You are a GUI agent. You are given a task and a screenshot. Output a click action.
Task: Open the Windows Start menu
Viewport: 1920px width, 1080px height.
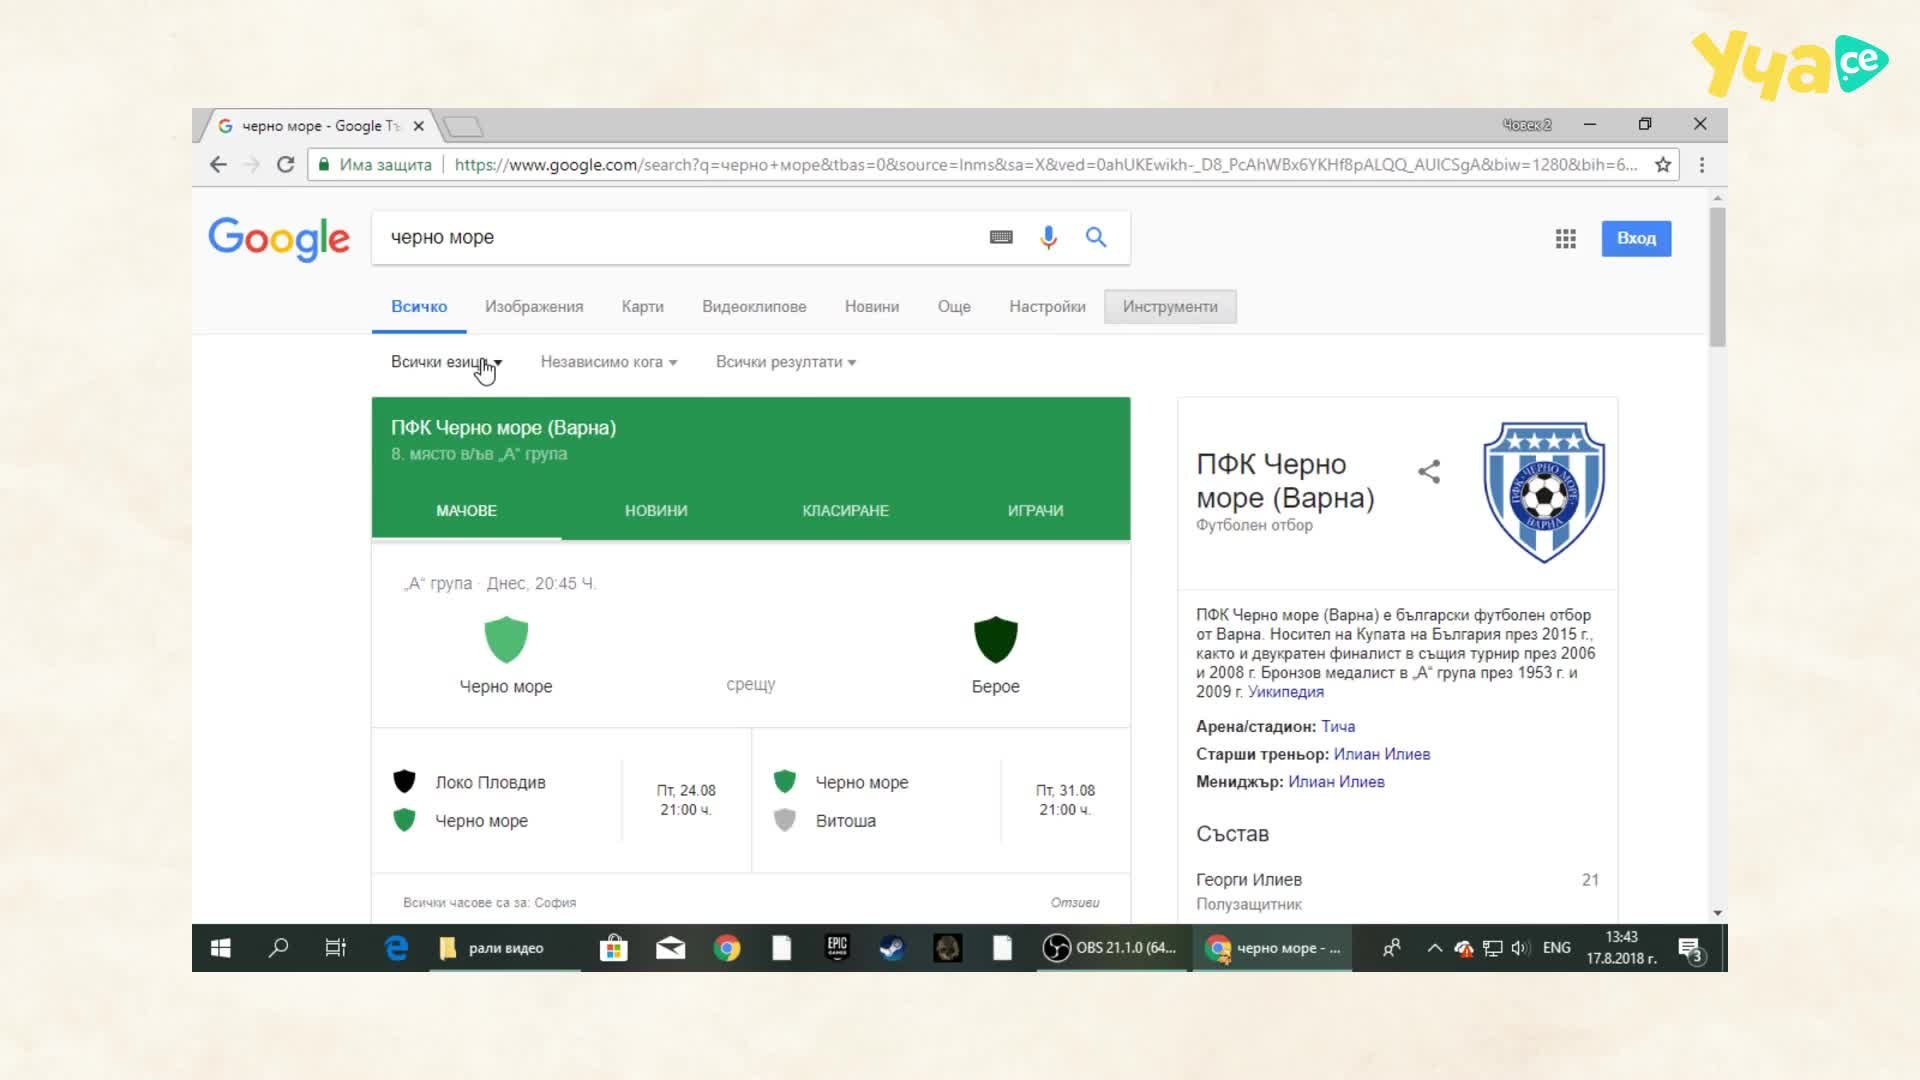pos(221,948)
